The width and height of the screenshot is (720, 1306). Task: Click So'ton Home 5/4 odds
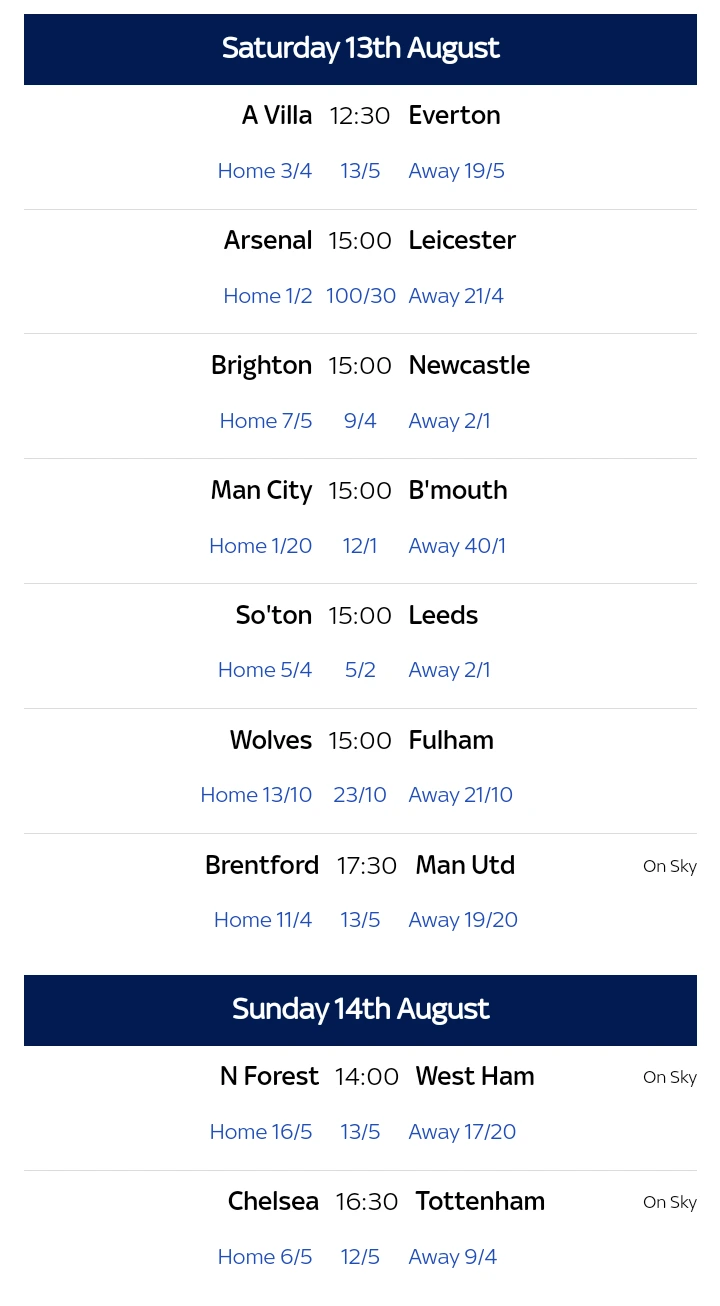coord(265,670)
